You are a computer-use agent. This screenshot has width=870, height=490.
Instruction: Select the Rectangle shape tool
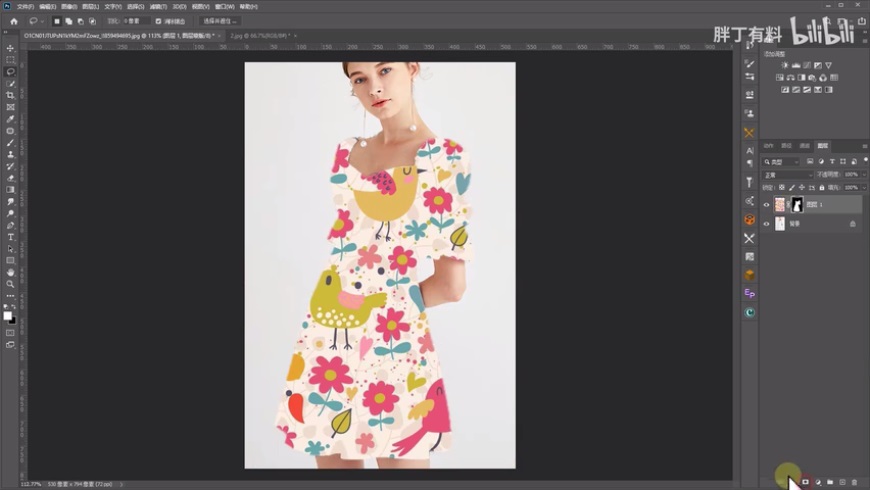click(10, 260)
